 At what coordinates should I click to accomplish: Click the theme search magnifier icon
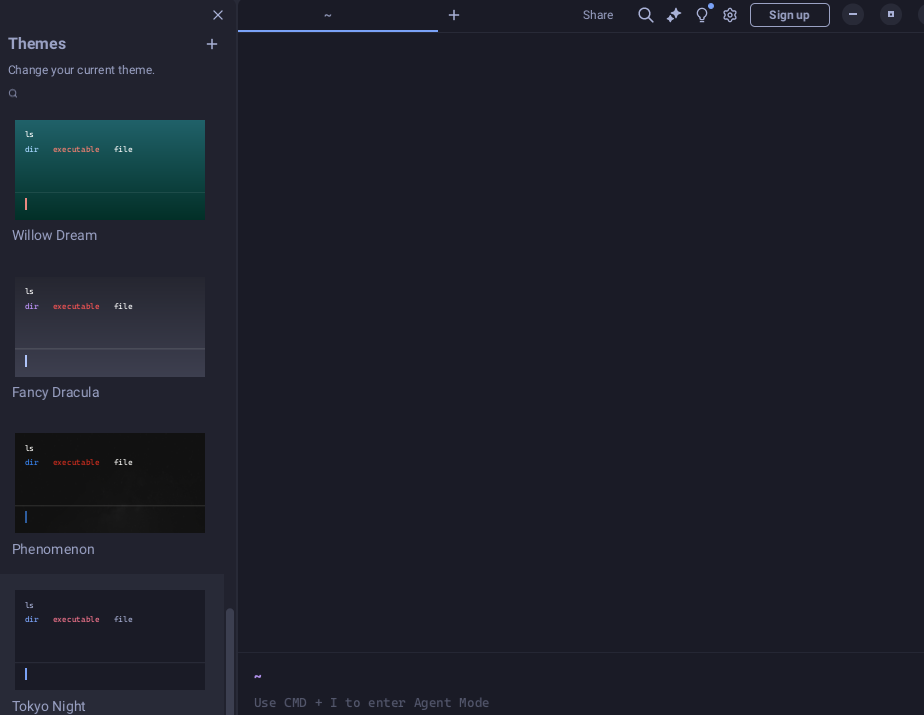(13, 94)
